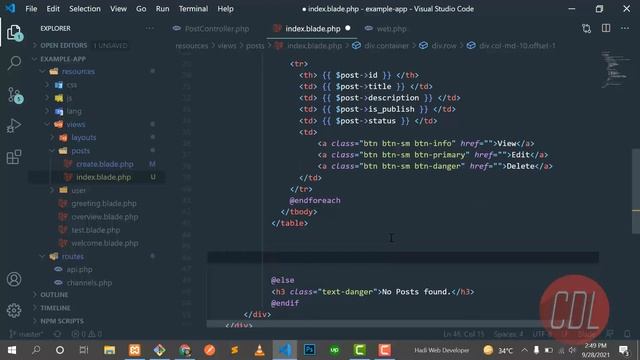Open Upwork icon on taskbar

click(x=334, y=350)
